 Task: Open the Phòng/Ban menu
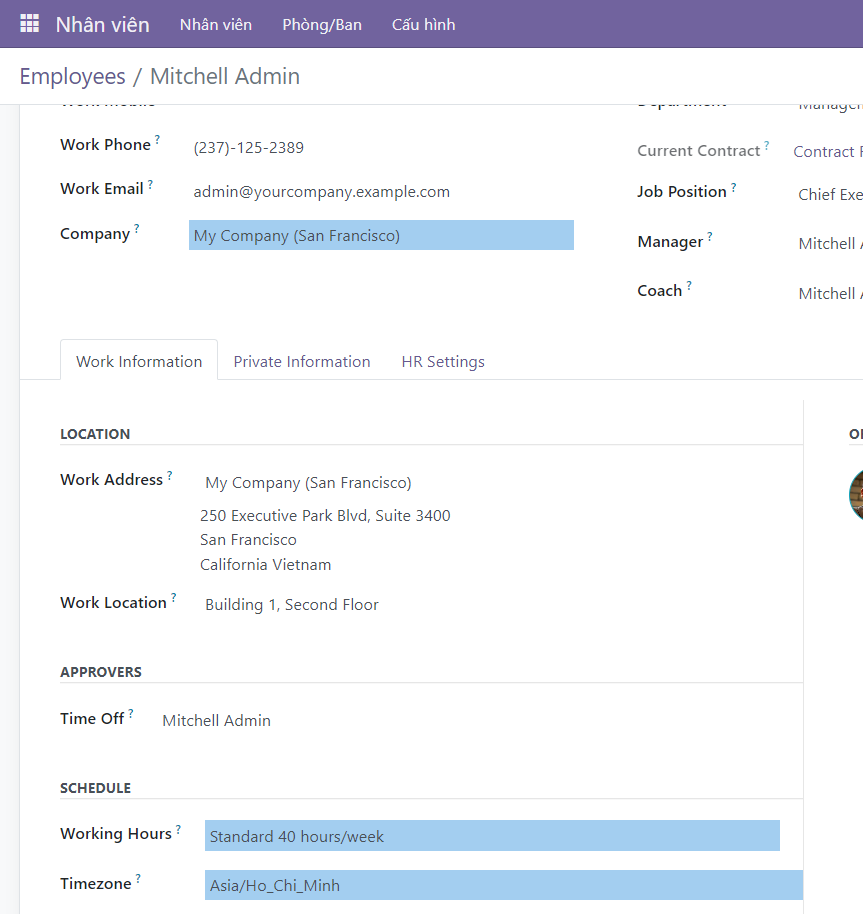pos(322,24)
